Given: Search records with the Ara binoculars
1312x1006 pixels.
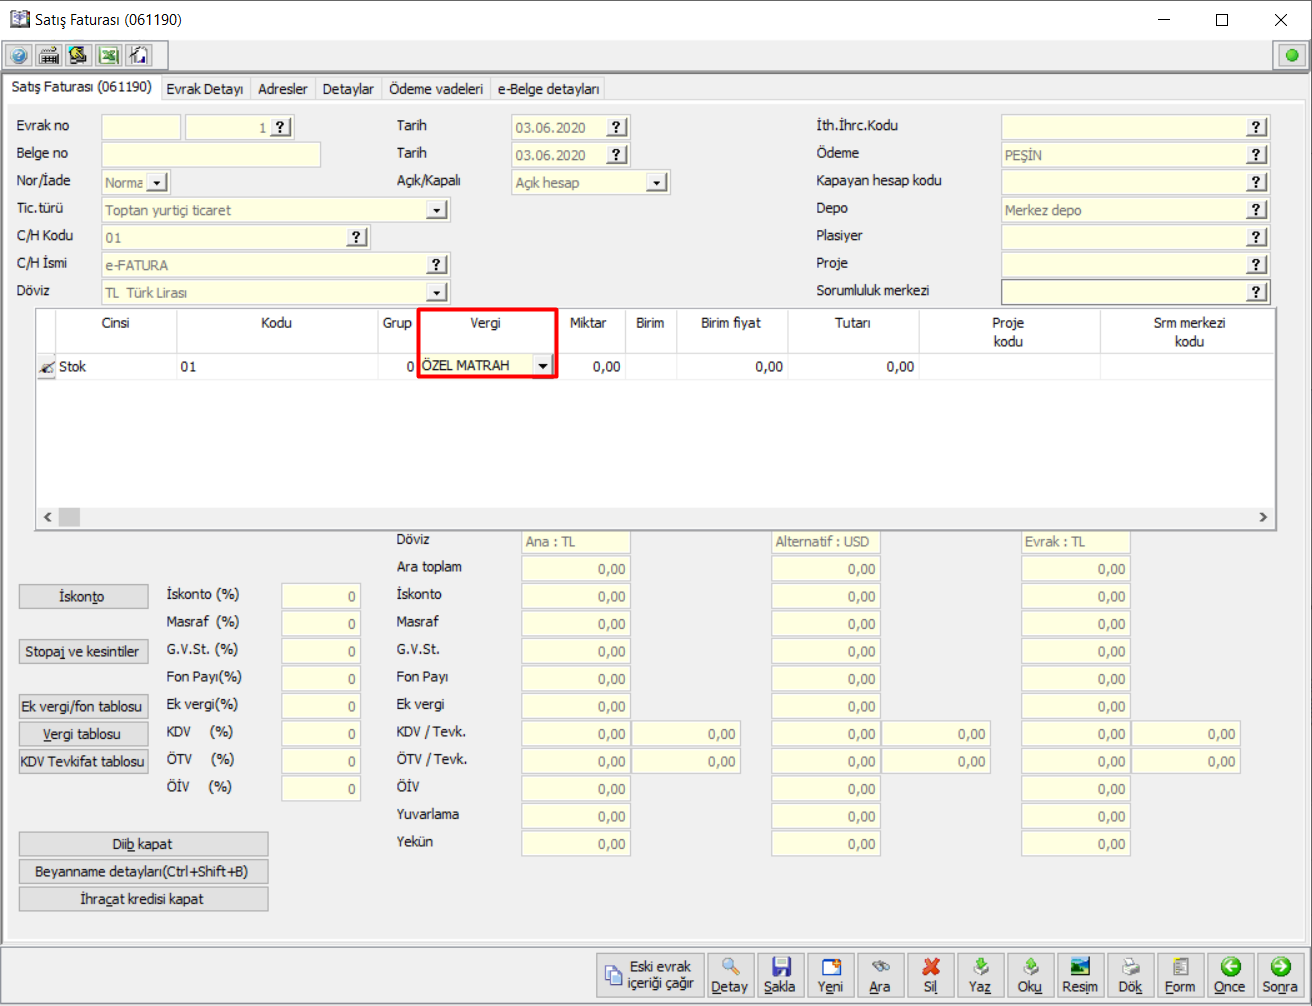Looking at the screenshot, I should (x=880, y=974).
